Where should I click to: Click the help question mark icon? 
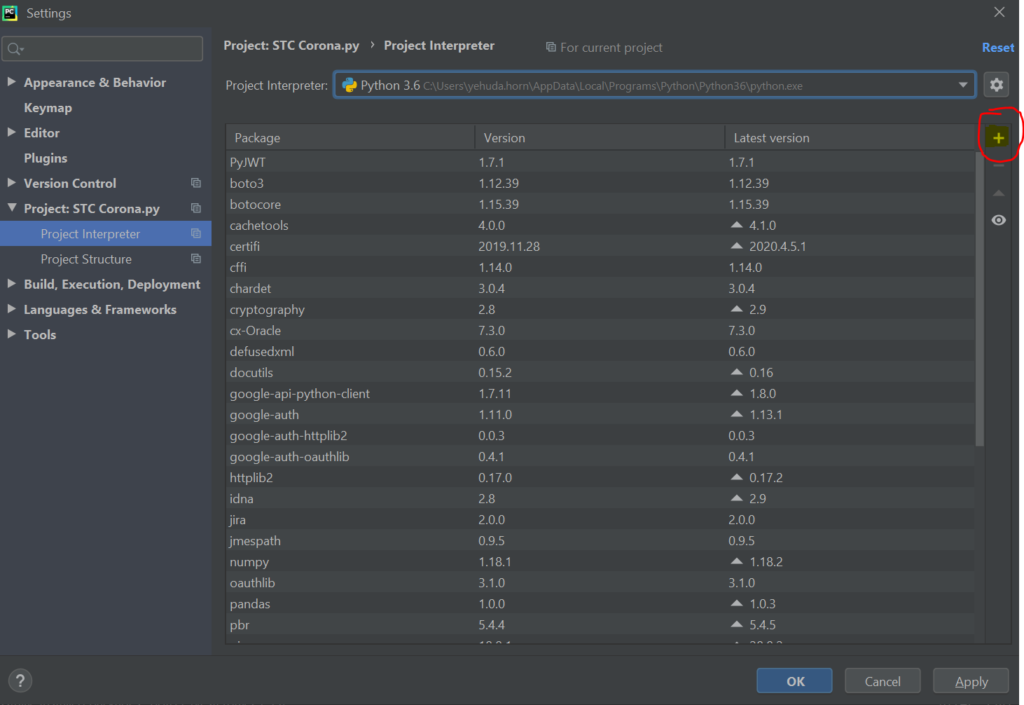(x=20, y=680)
